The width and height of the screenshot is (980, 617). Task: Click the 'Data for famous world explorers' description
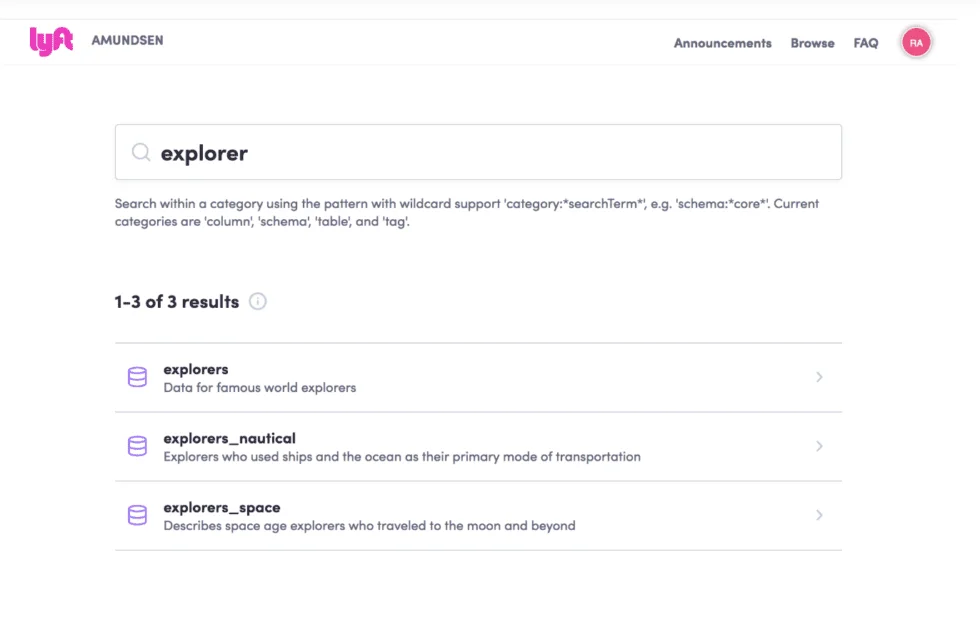[260, 388]
